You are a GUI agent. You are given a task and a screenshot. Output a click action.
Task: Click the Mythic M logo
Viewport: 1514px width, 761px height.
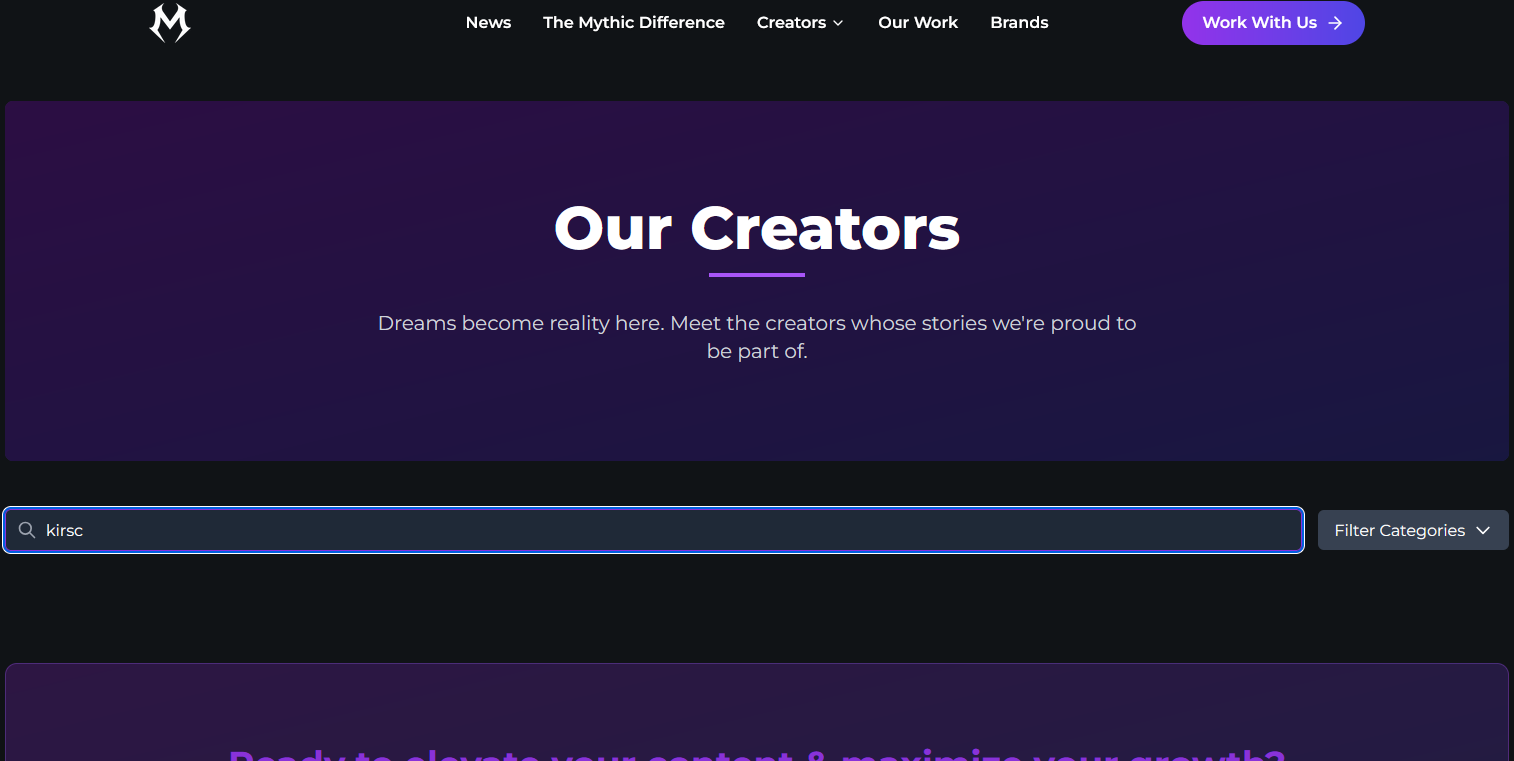tap(170, 23)
